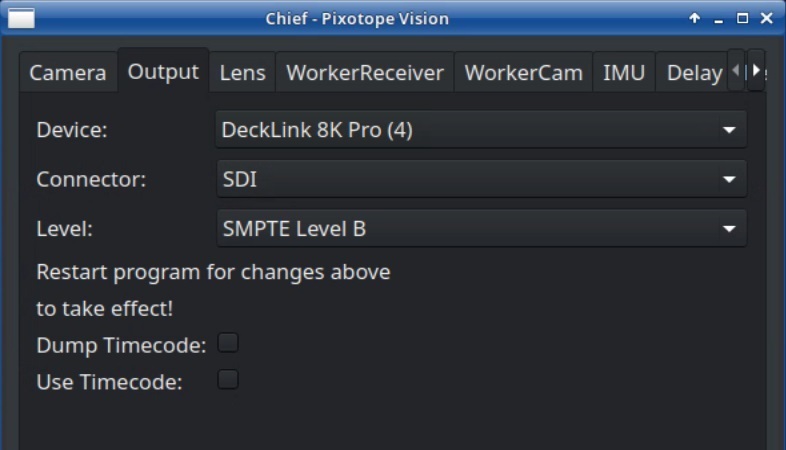Minimize the Chief window
The width and height of the screenshot is (786, 450).
pos(719,18)
